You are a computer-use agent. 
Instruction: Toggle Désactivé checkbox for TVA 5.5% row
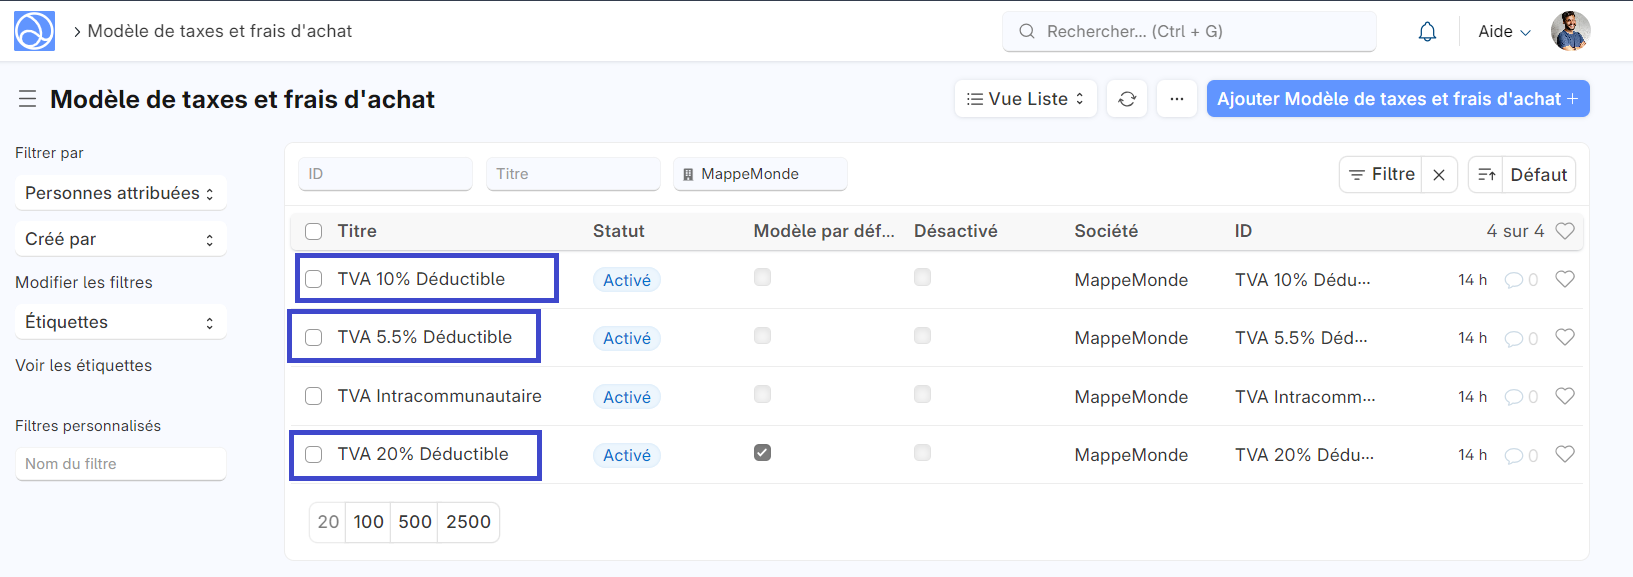(x=922, y=335)
